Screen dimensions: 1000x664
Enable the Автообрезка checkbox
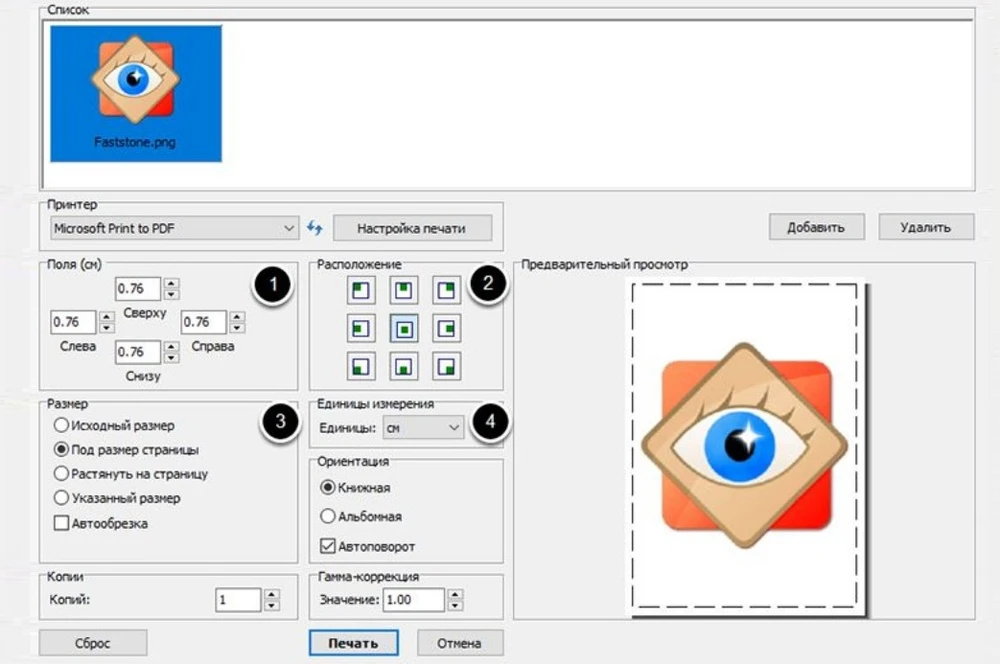pos(61,522)
